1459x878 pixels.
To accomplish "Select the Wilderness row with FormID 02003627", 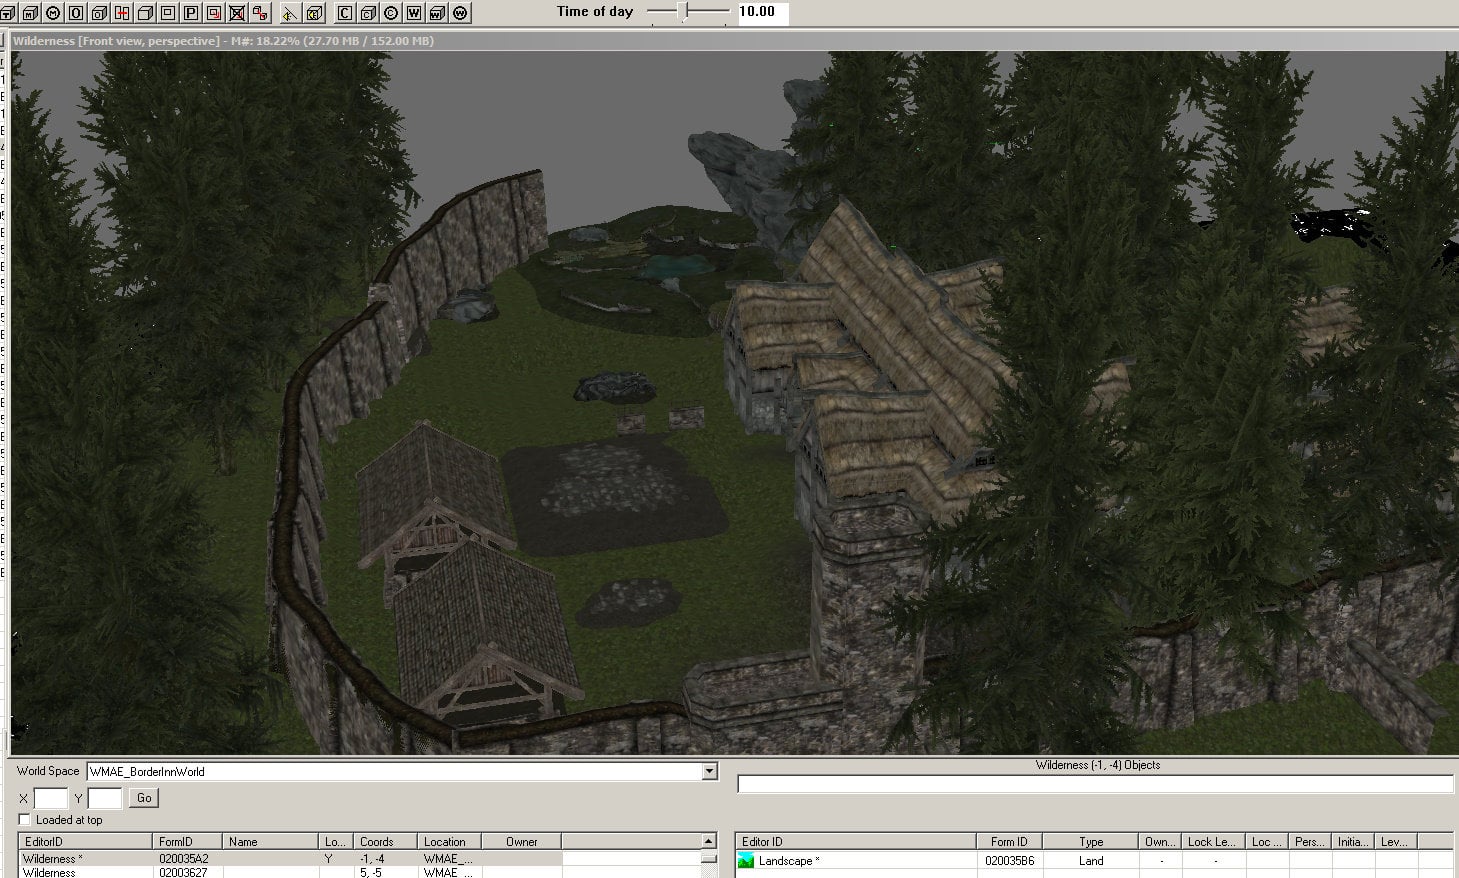I will [x=290, y=872].
